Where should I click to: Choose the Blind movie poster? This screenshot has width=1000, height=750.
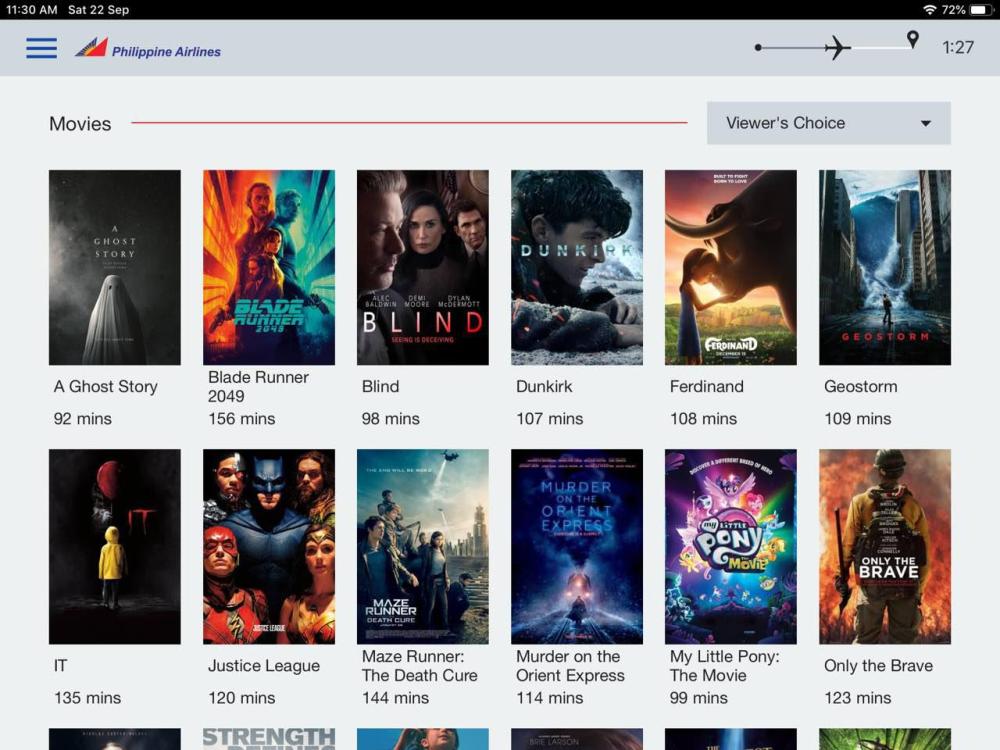pos(423,267)
